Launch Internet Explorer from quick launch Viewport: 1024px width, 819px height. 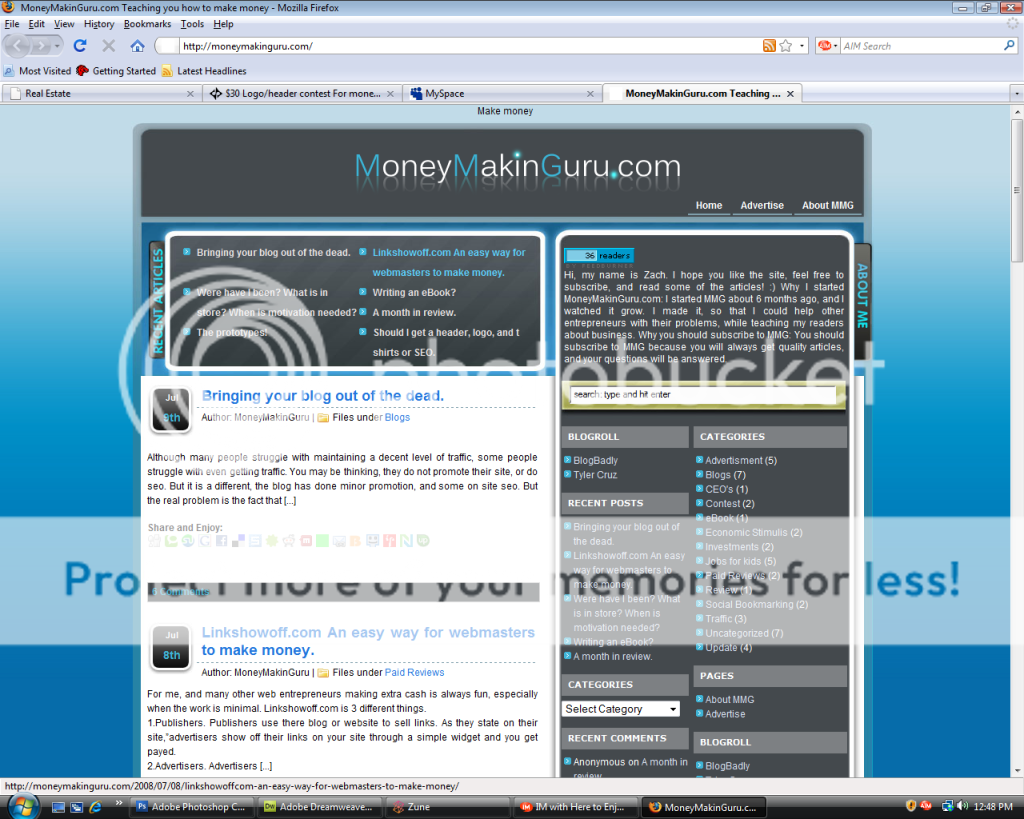[x=95, y=807]
